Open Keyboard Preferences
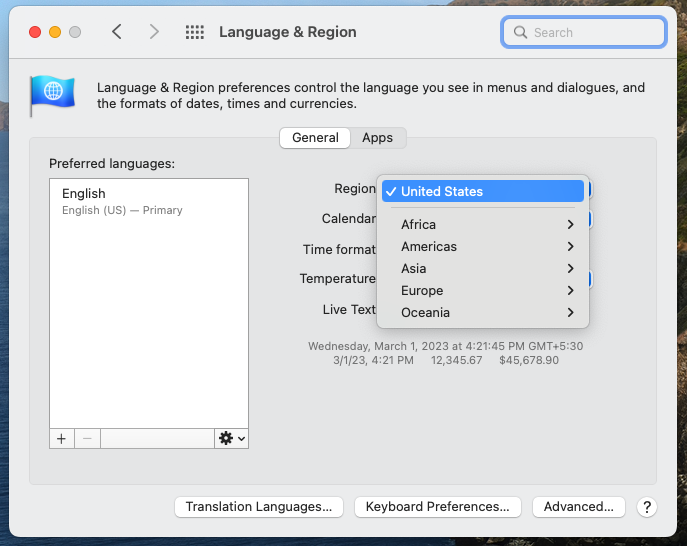 pos(438,507)
